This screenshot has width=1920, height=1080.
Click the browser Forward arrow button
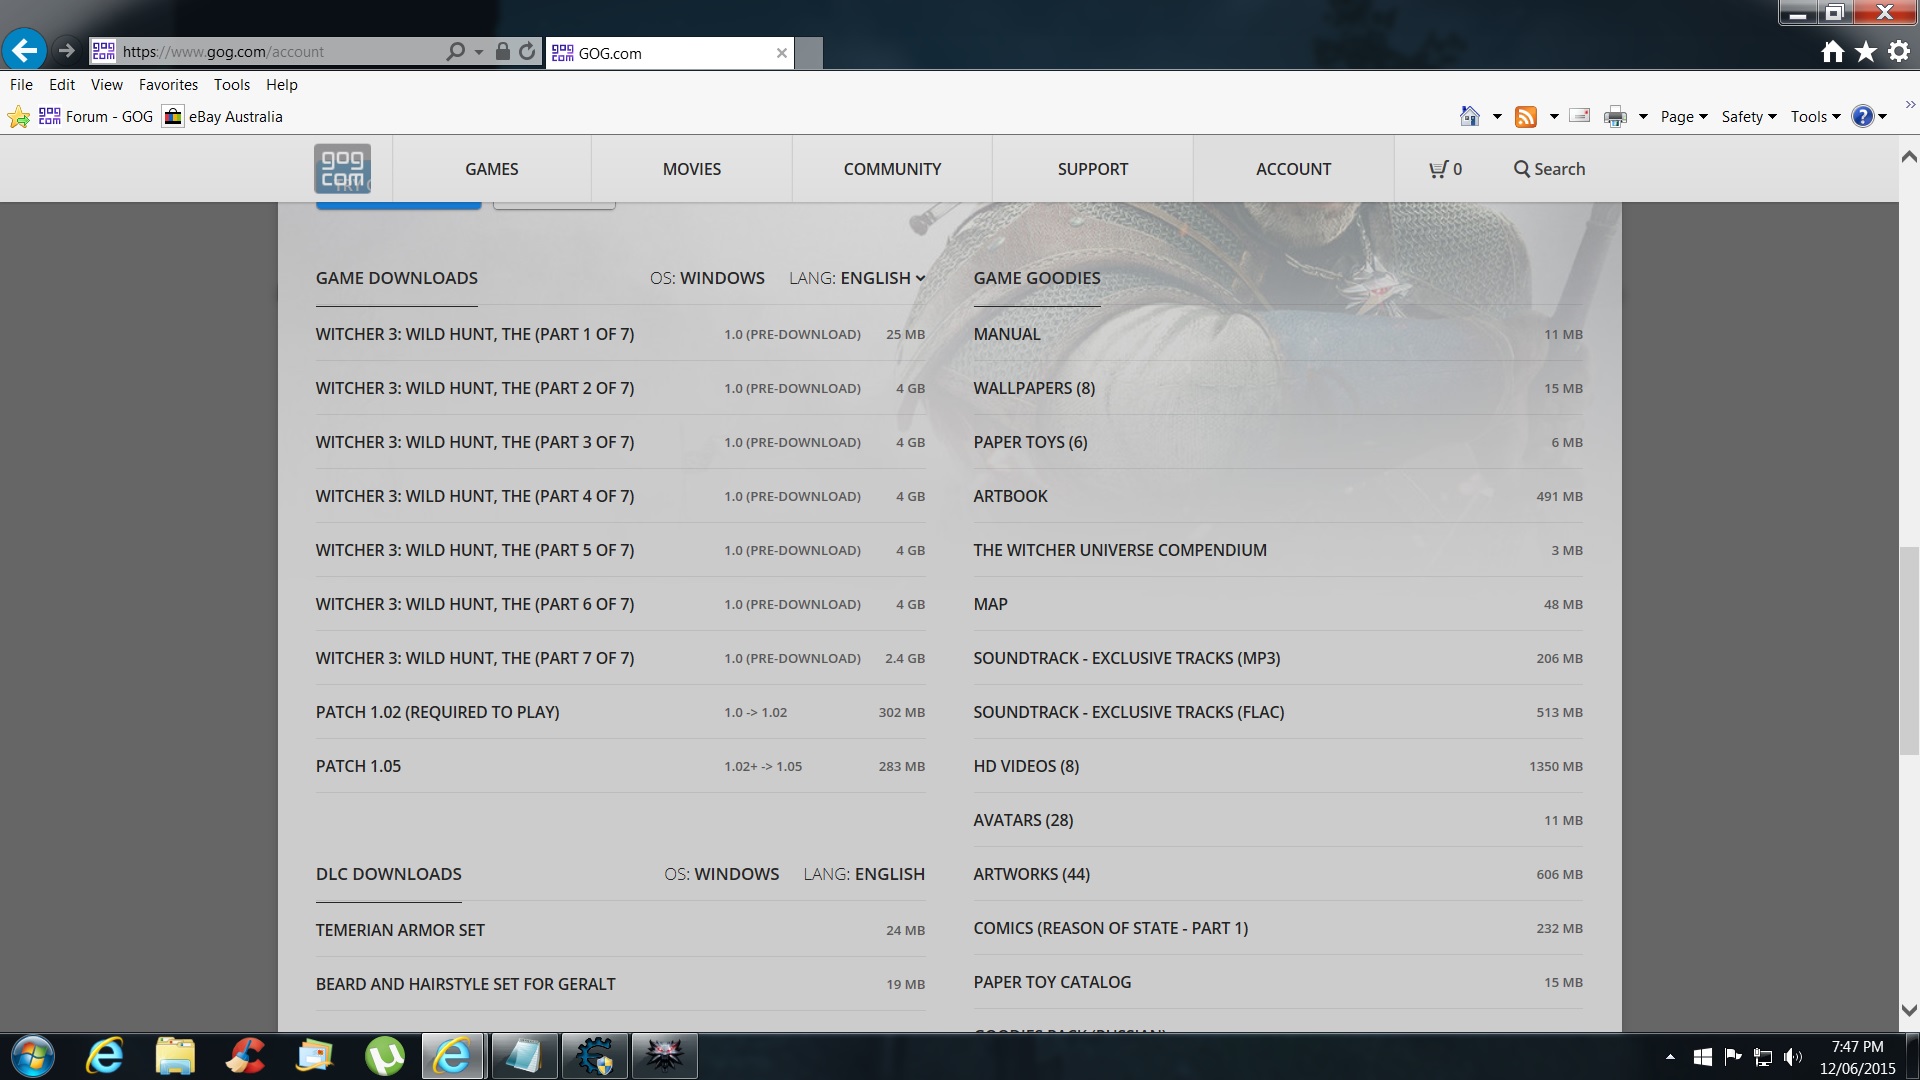67,50
